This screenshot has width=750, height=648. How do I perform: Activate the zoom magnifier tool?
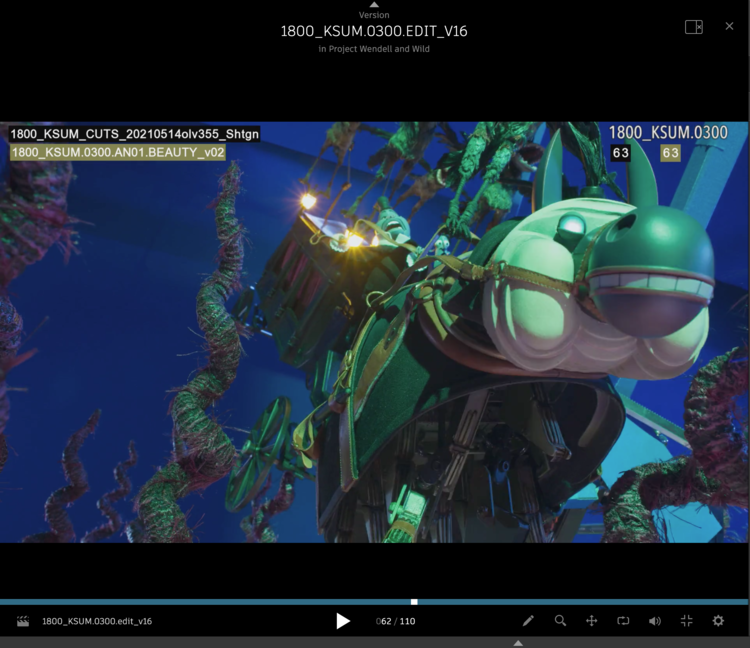[560, 621]
